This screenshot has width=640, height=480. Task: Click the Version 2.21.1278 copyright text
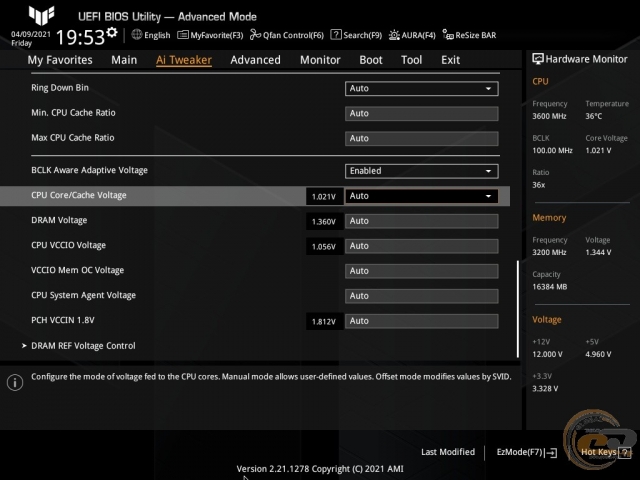point(320,469)
